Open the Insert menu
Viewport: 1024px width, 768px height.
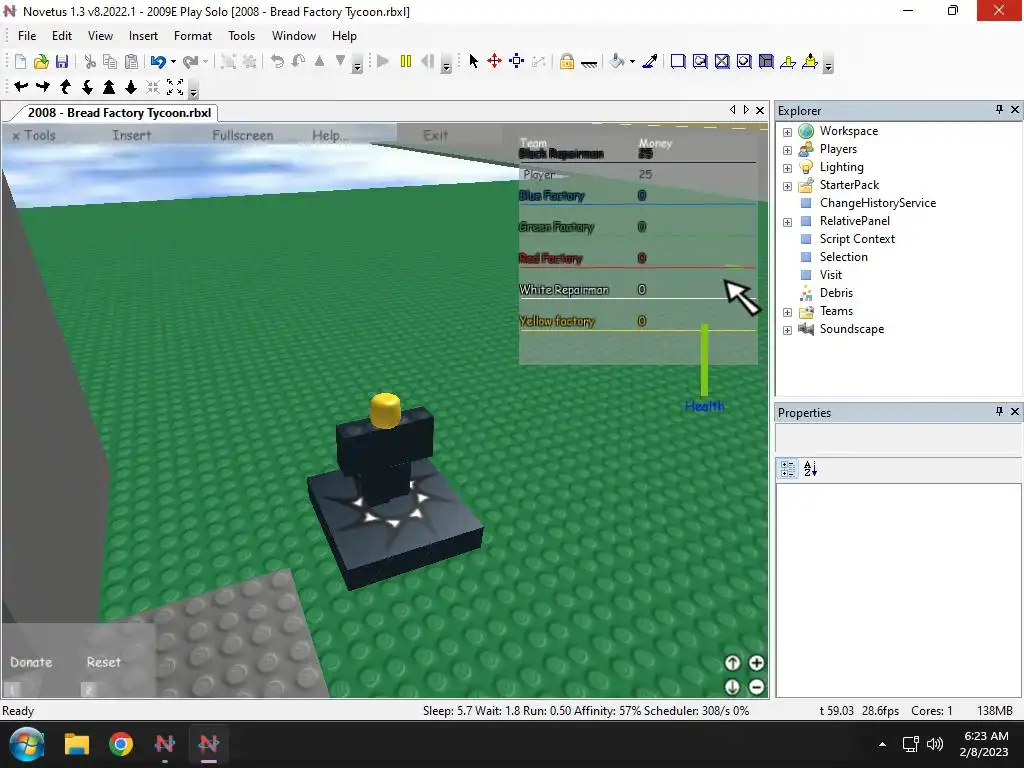click(x=143, y=36)
